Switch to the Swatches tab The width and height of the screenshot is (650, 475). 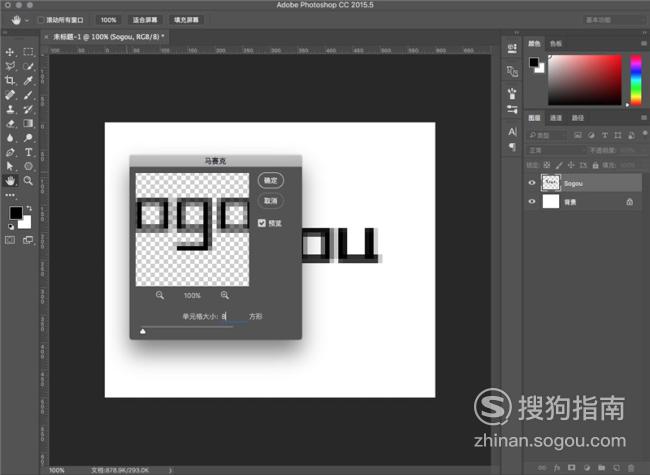point(555,44)
